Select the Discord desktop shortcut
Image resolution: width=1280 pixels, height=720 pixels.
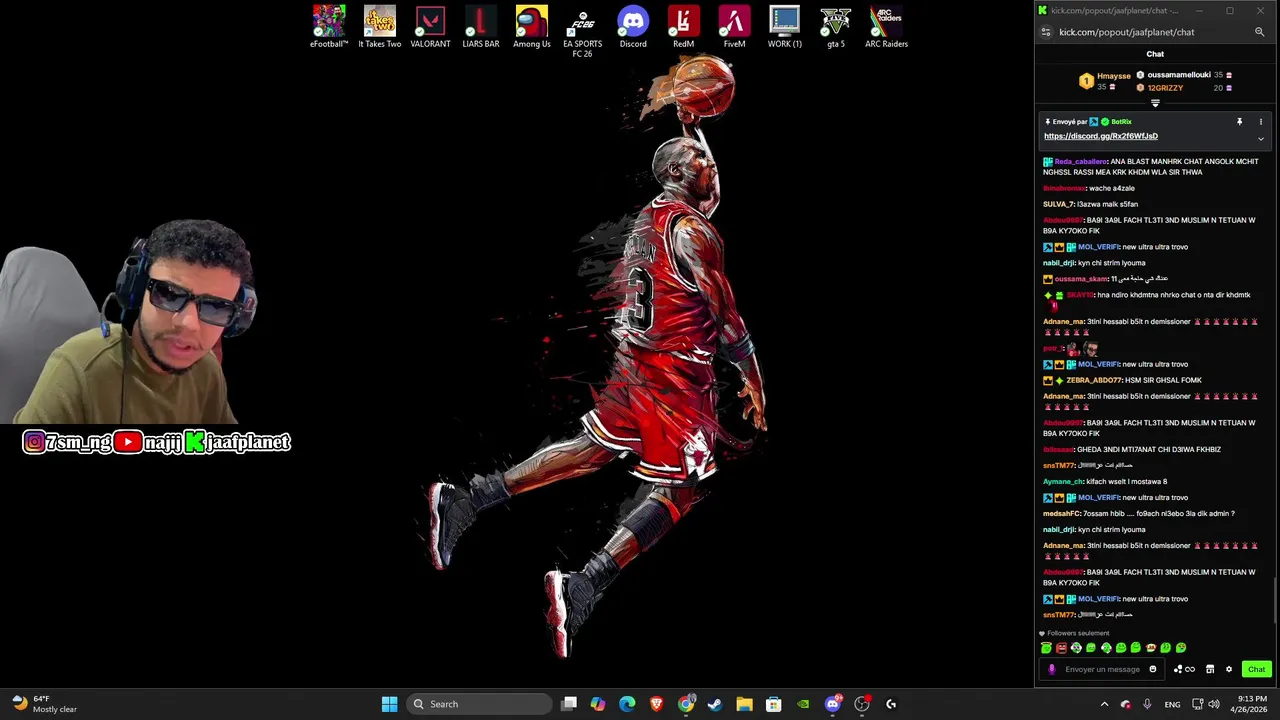pyautogui.click(x=633, y=27)
